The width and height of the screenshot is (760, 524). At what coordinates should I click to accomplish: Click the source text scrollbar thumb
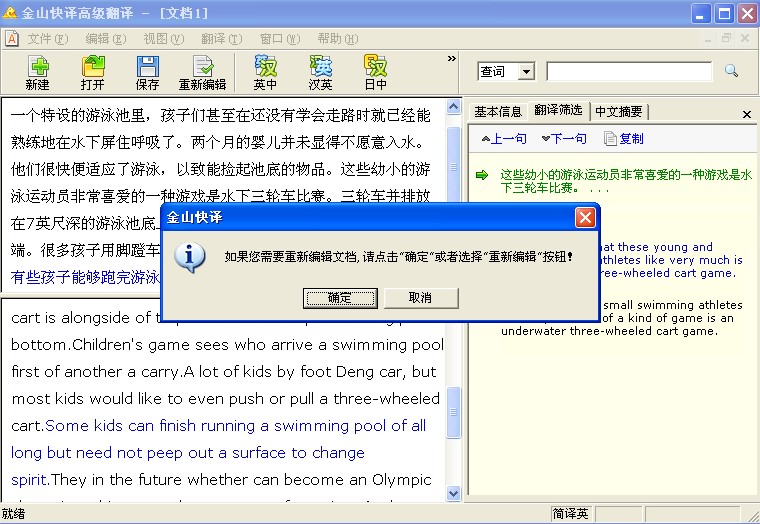coord(454,167)
